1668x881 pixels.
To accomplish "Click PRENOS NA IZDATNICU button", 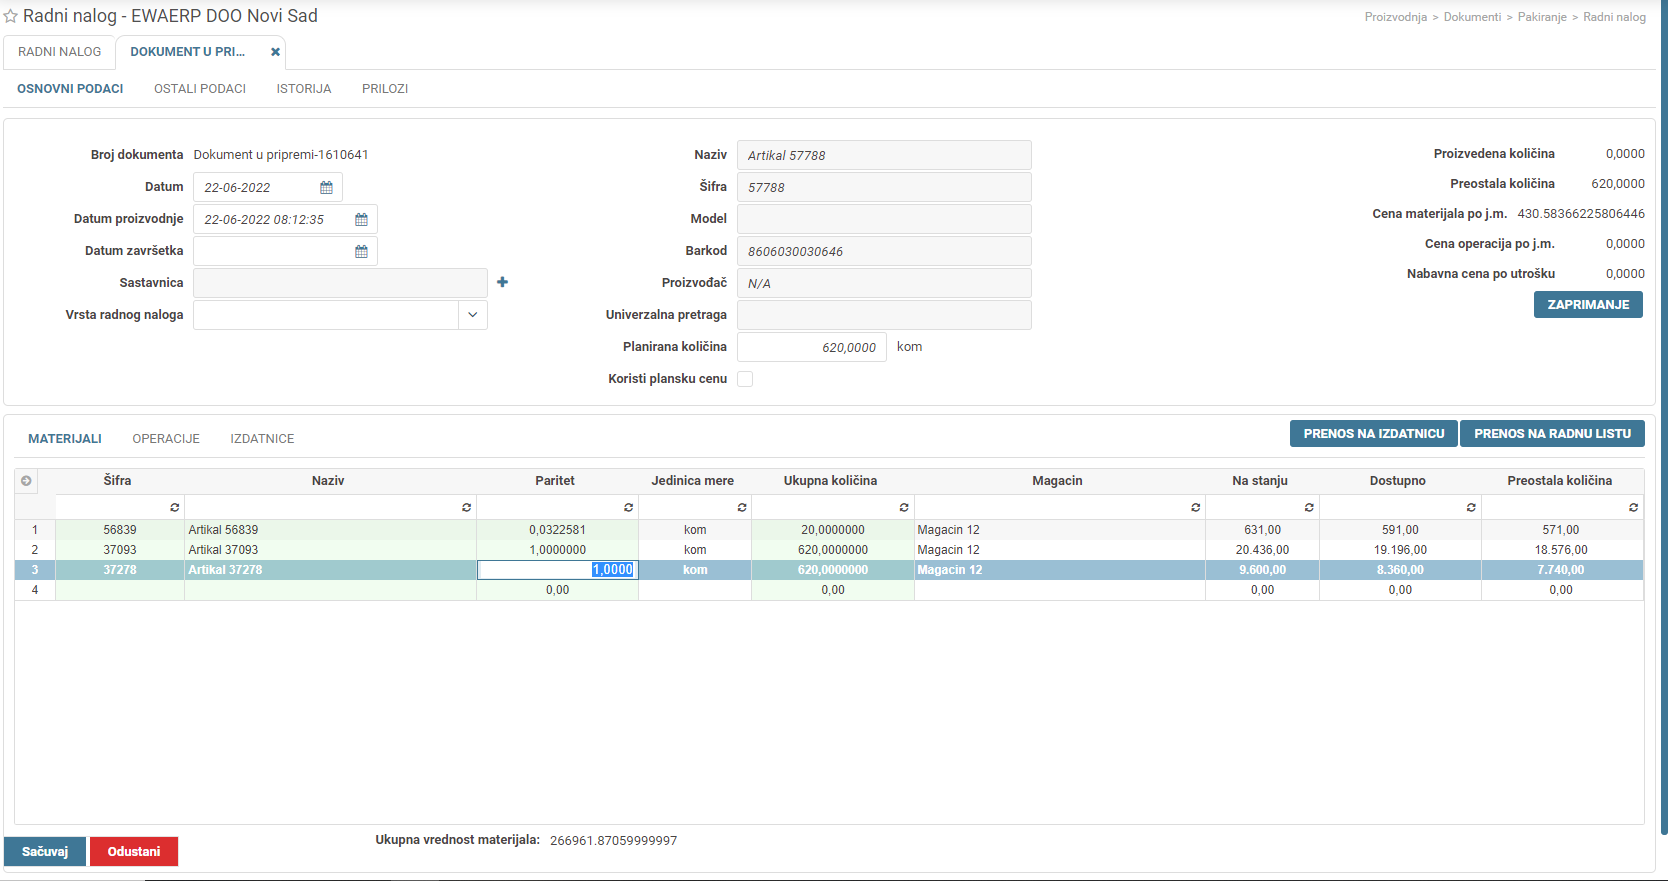I will pos(1373,434).
